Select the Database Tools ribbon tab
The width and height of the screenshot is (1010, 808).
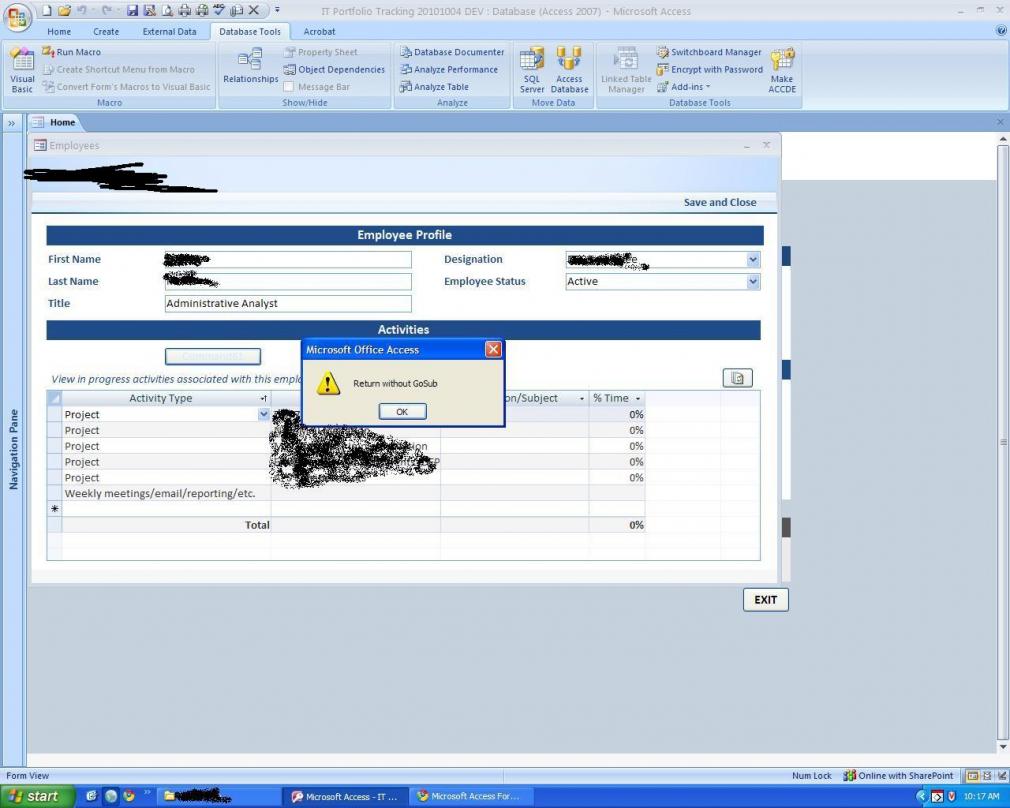tap(250, 31)
